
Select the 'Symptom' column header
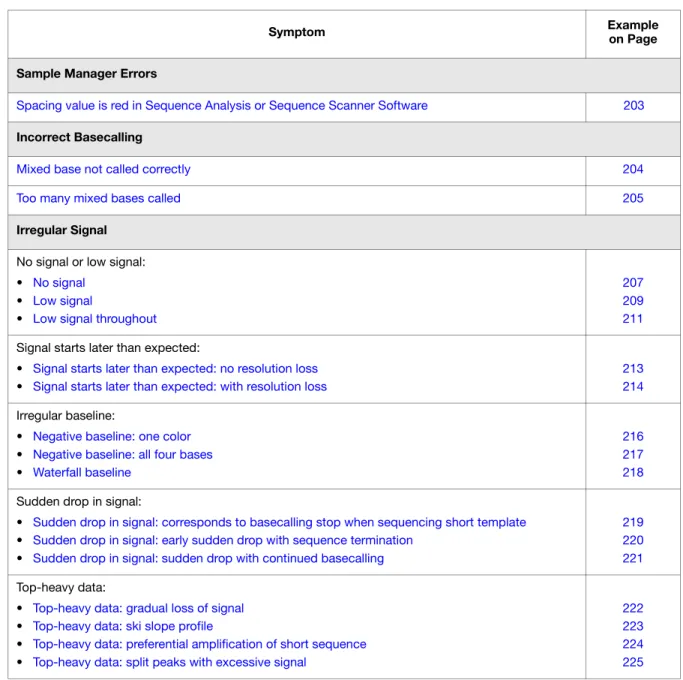(x=297, y=32)
